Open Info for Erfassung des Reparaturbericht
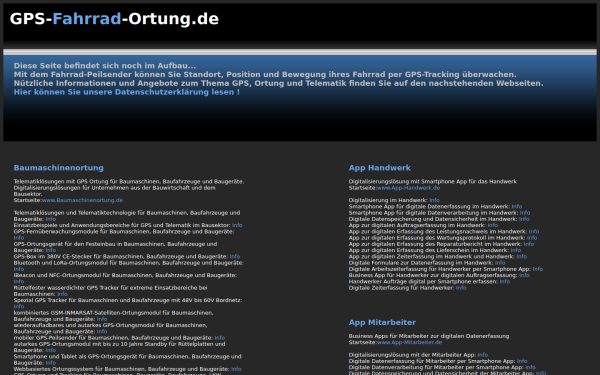The image size is (600, 375). pos(529,244)
